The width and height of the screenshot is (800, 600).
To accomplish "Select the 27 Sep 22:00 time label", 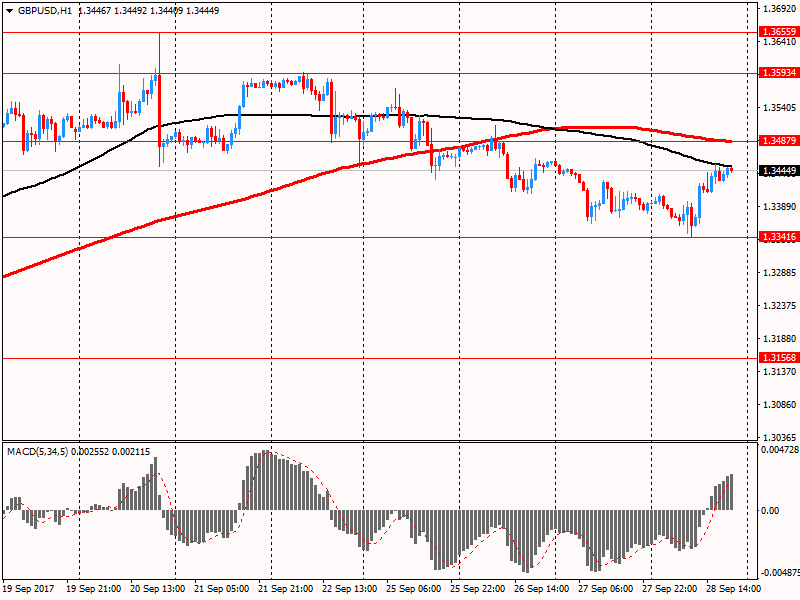I will (669, 589).
